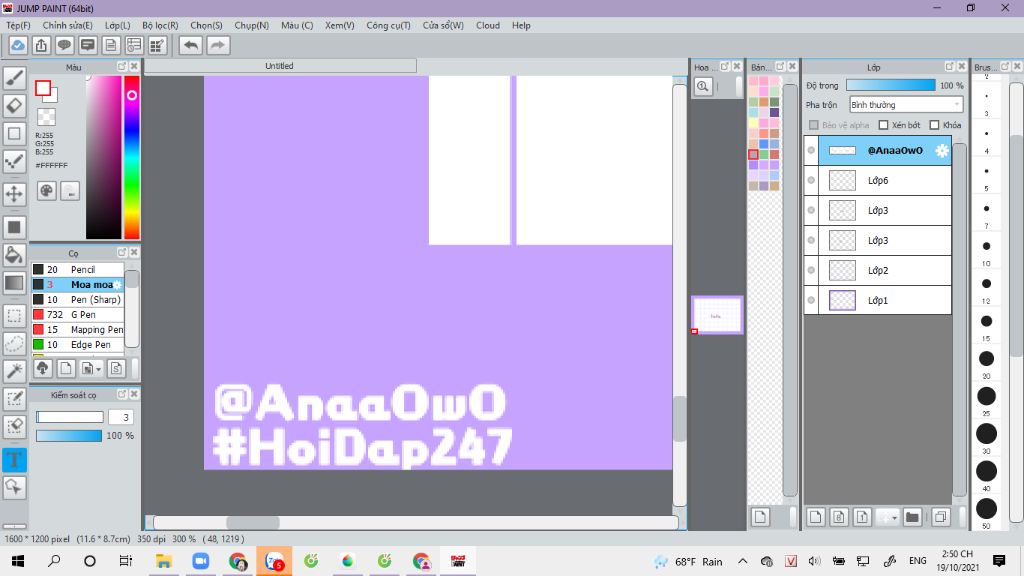
Task: Toggle visibility of @AnaaOwO layer
Action: tap(811, 150)
